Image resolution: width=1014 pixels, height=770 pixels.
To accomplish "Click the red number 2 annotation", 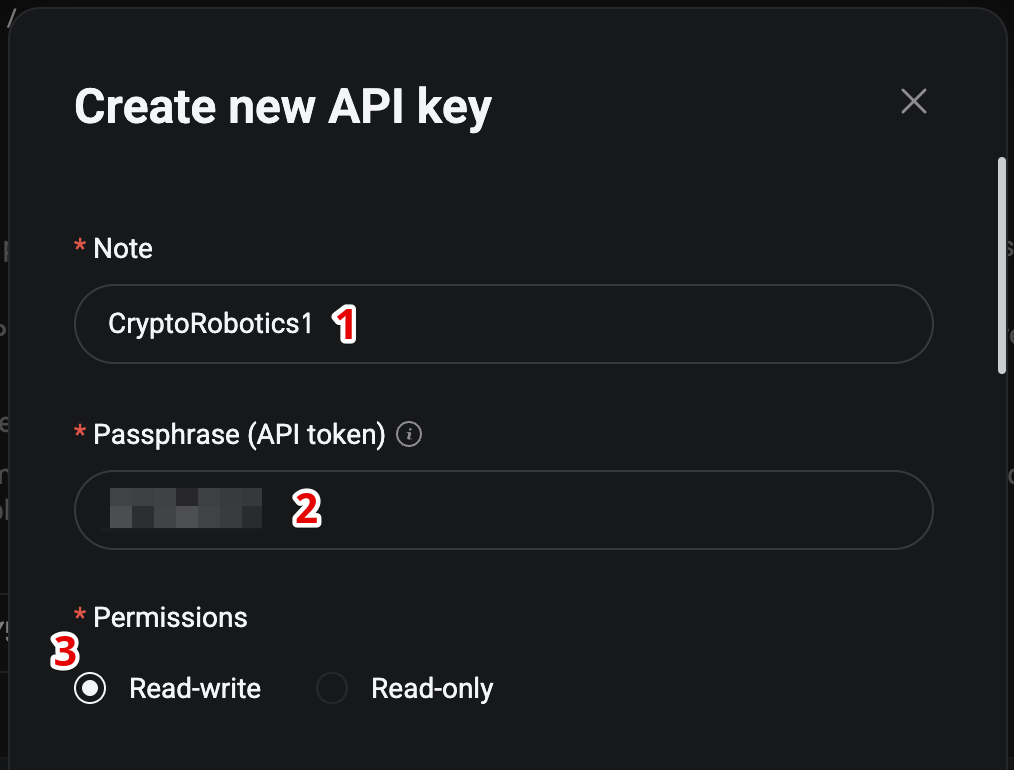I will point(307,509).
